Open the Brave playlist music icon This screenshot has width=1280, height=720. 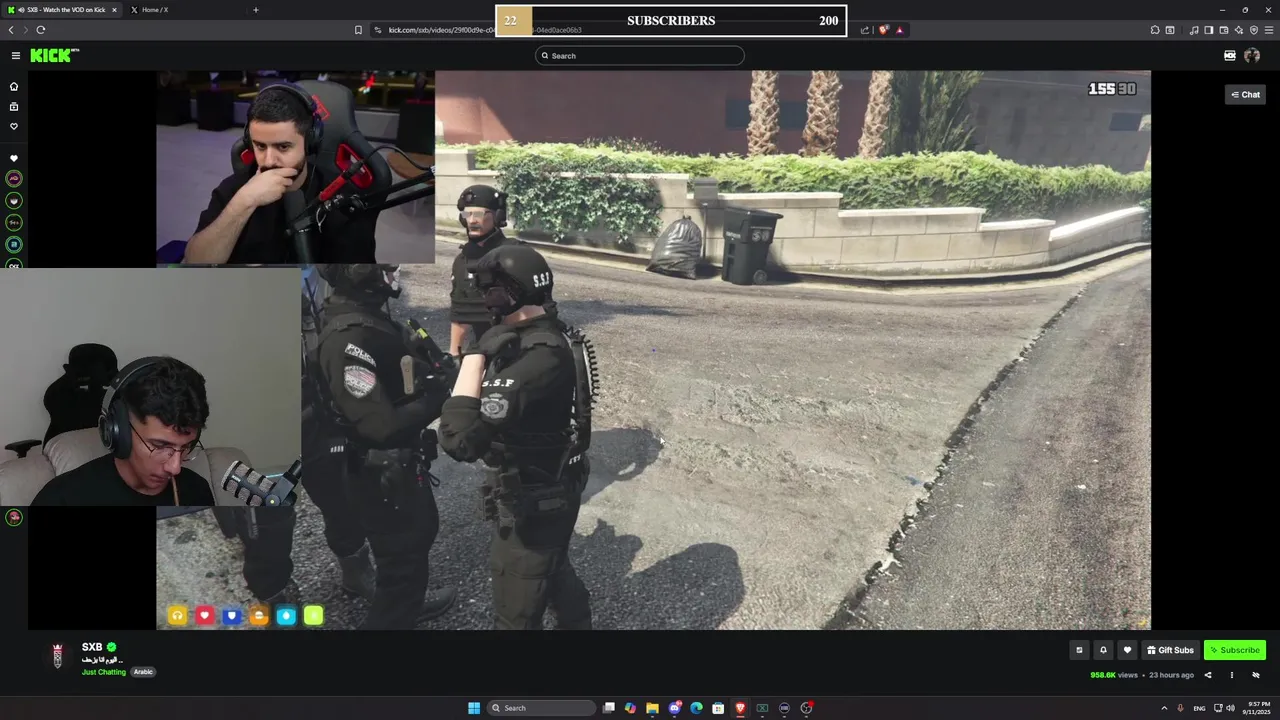1194,30
